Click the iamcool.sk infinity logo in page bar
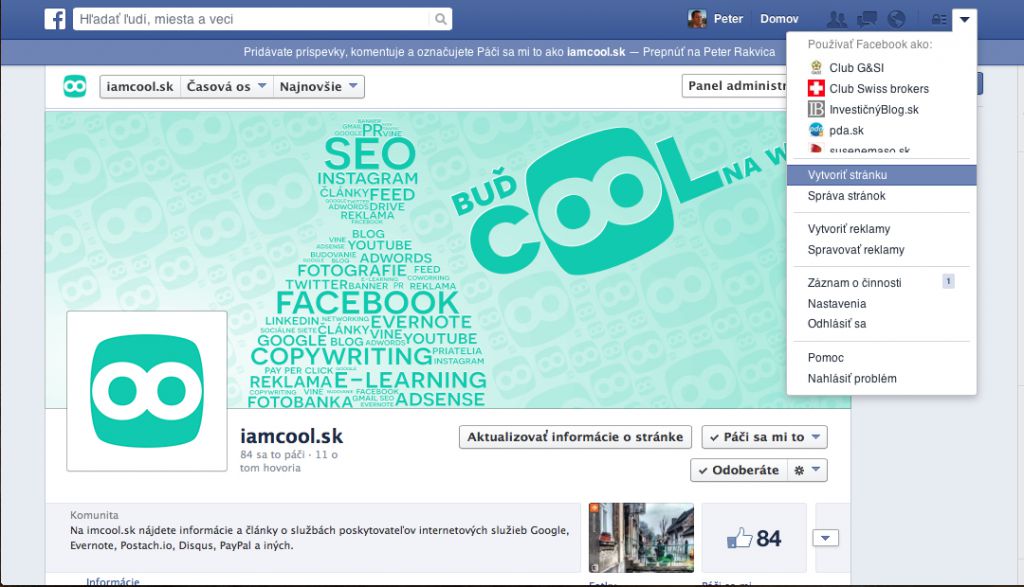 pyautogui.click(x=75, y=86)
